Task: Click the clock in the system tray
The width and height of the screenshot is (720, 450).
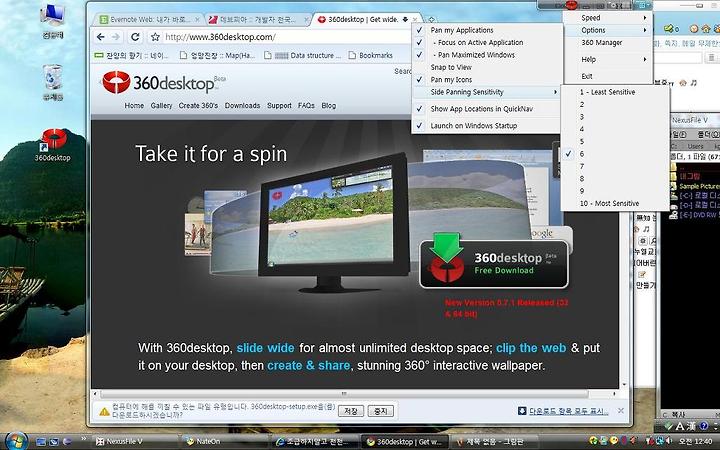Action: tap(697, 441)
